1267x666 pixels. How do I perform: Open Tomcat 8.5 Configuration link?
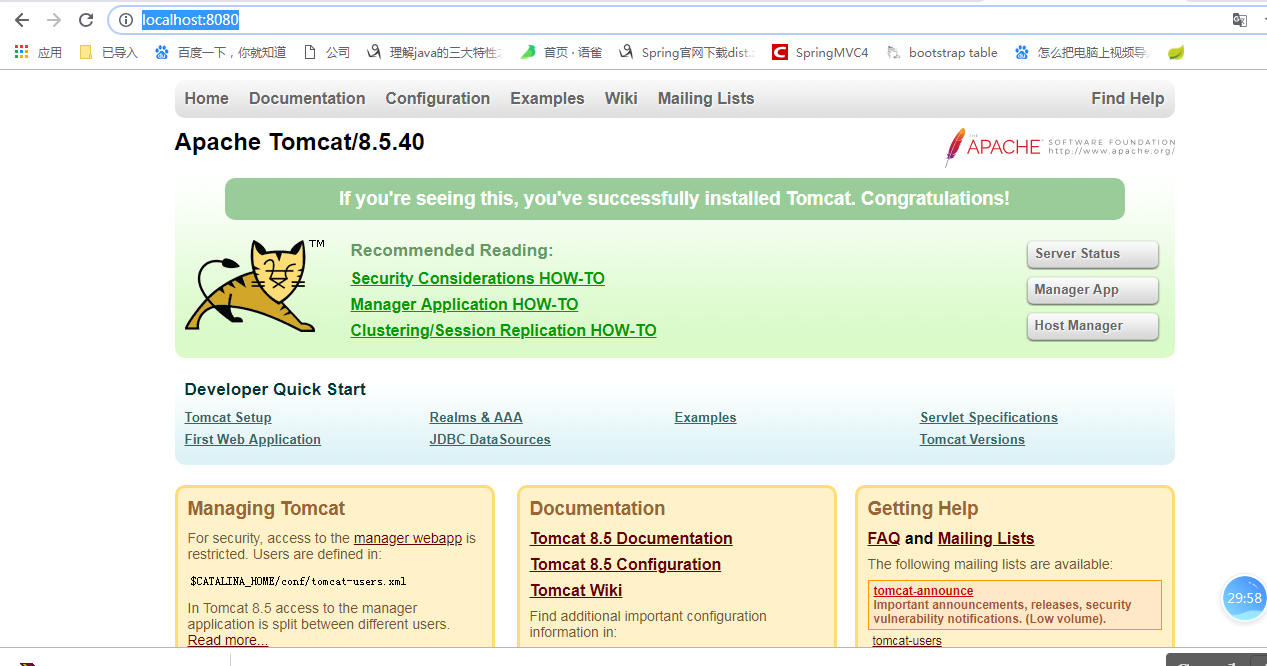(626, 564)
